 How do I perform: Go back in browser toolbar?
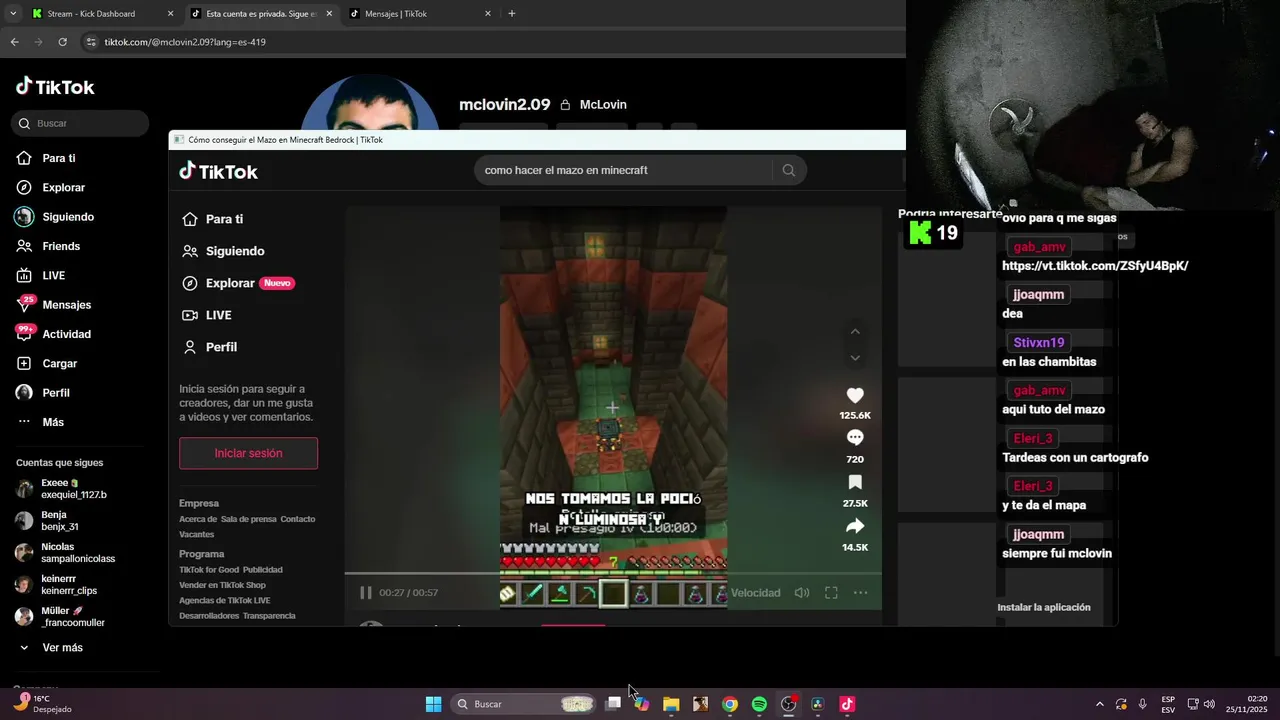click(x=14, y=42)
